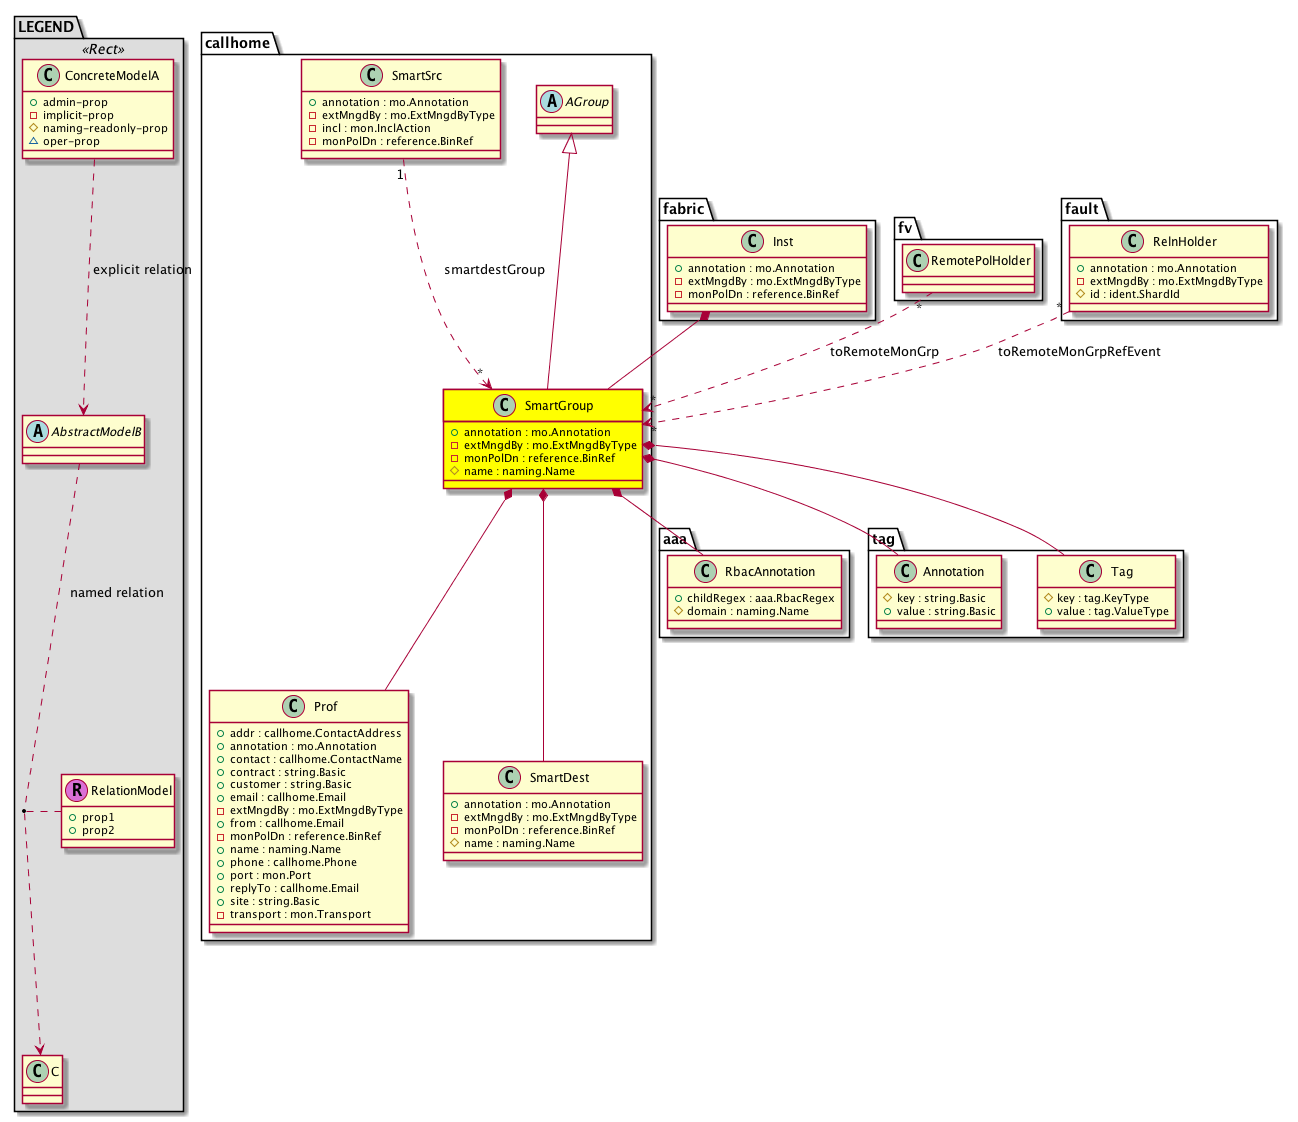Select the fault package tab label
1298x1122 pixels.
[x=1082, y=209]
